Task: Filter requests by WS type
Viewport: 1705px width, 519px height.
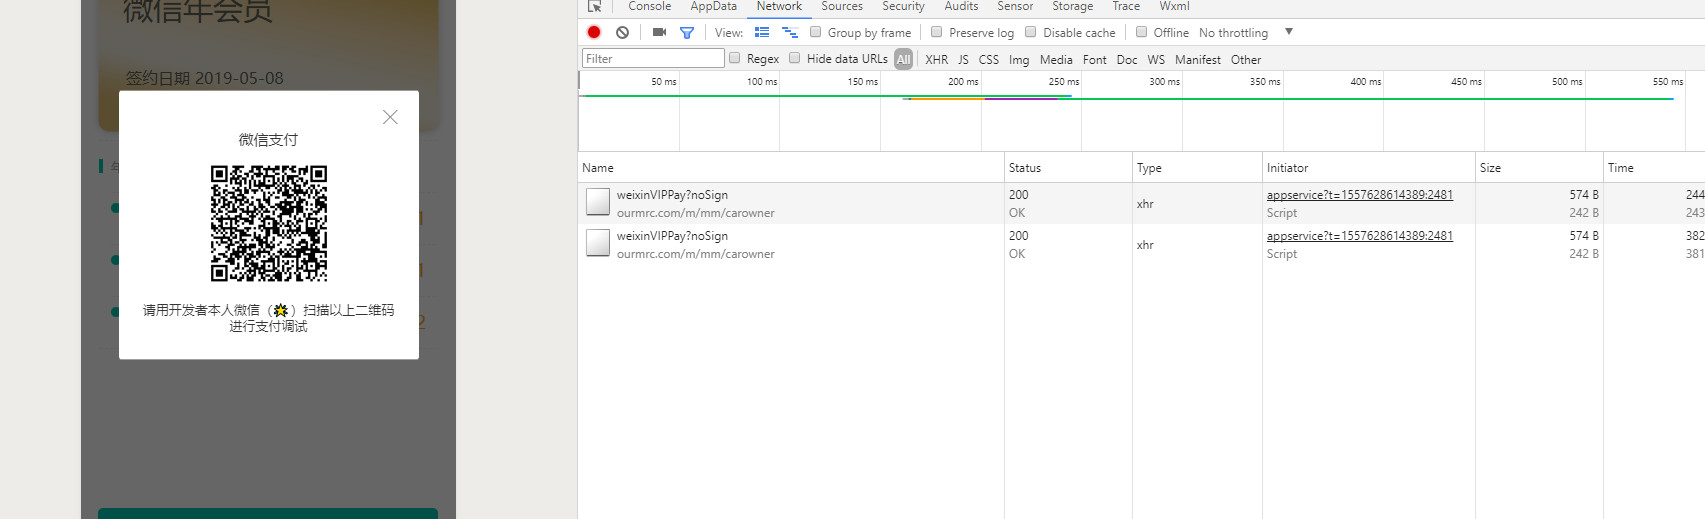Action: click(1156, 59)
